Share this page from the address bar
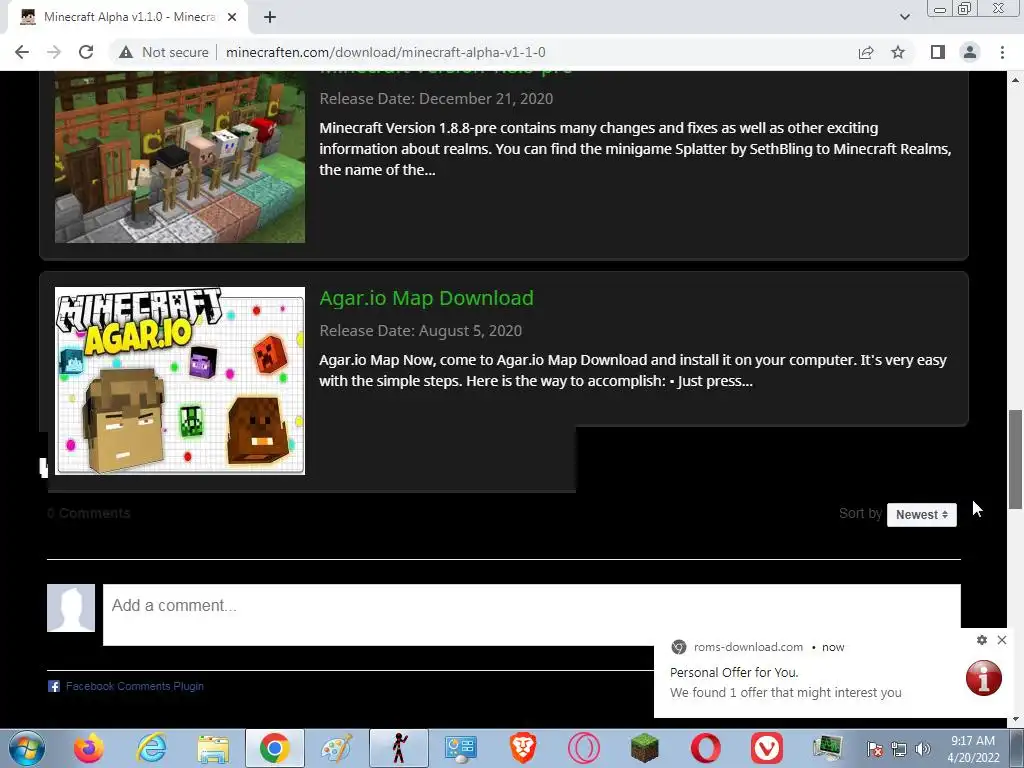The image size is (1024, 768). [x=866, y=52]
